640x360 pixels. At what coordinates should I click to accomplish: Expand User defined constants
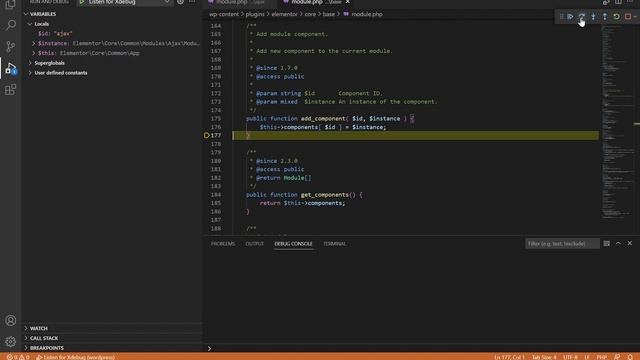click(x=30, y=73)
